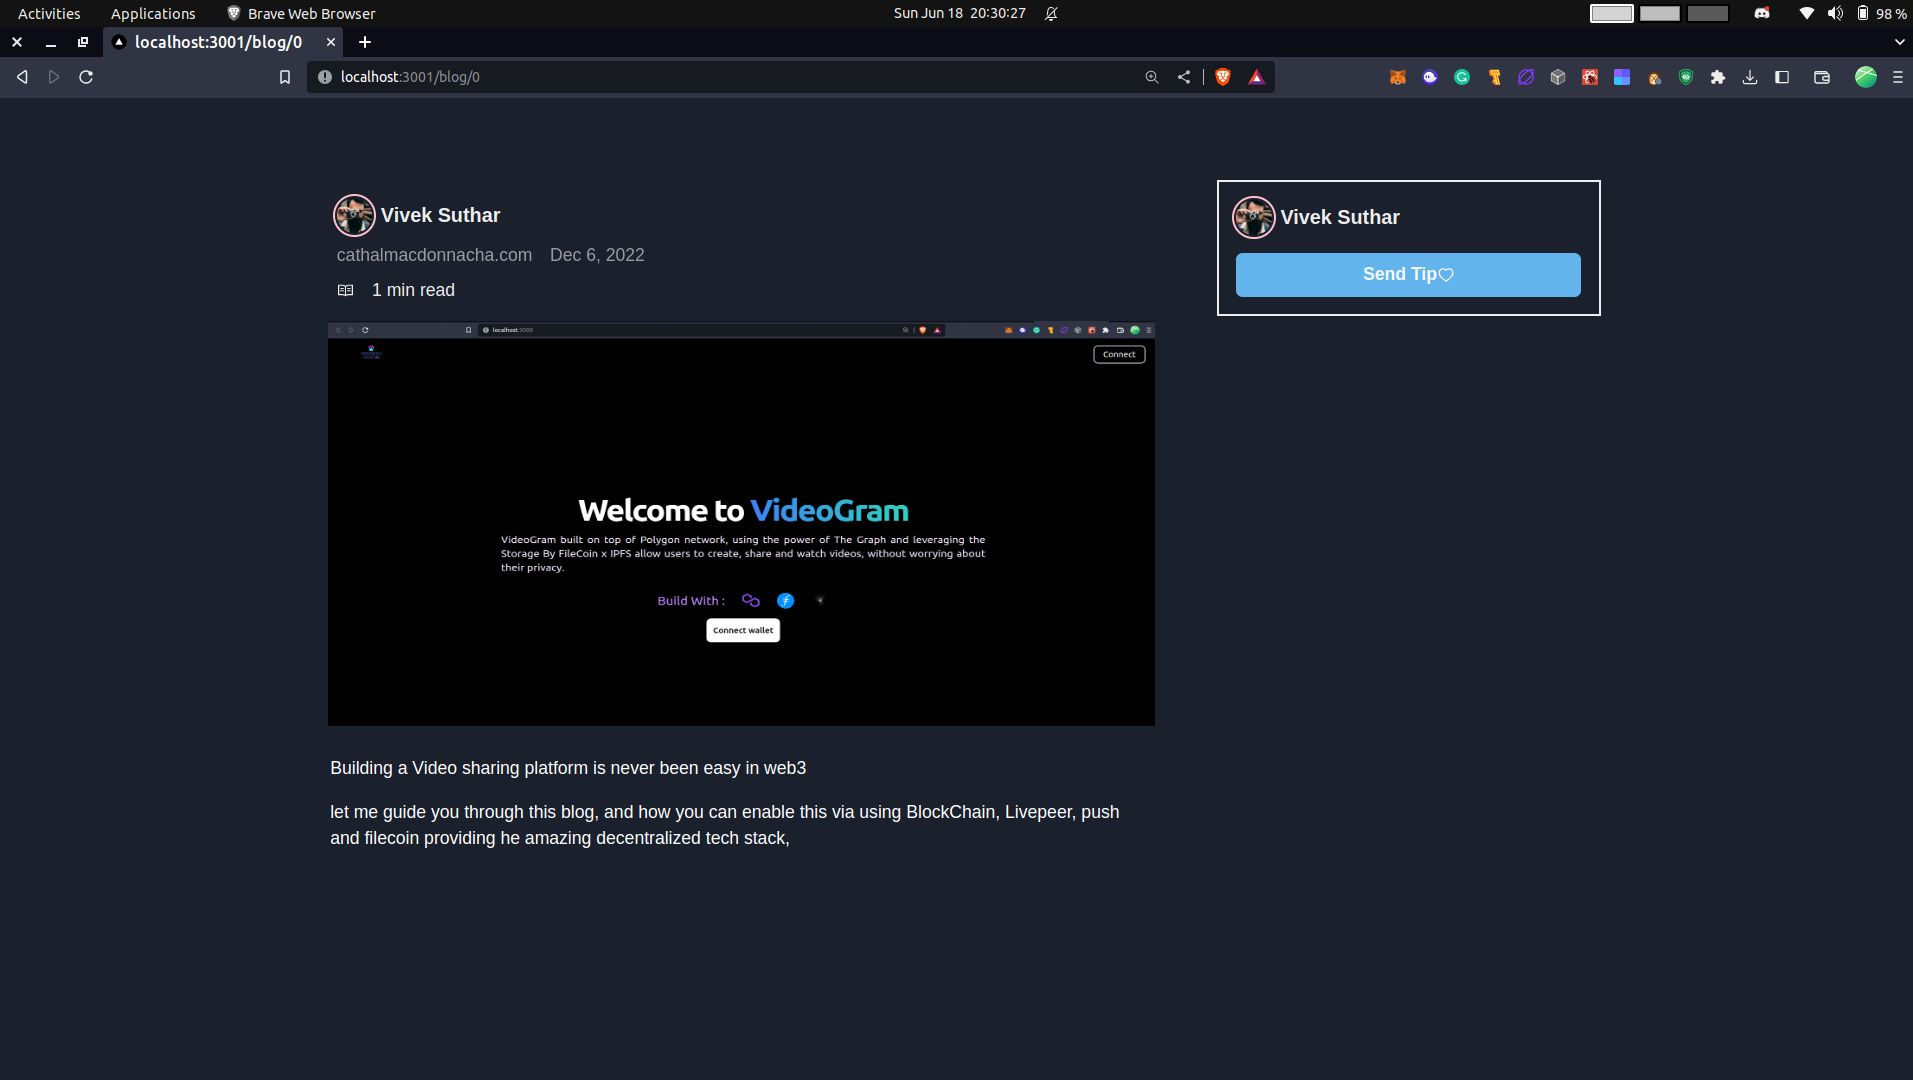Open the Brave Wallet icon

point(1822,77)
